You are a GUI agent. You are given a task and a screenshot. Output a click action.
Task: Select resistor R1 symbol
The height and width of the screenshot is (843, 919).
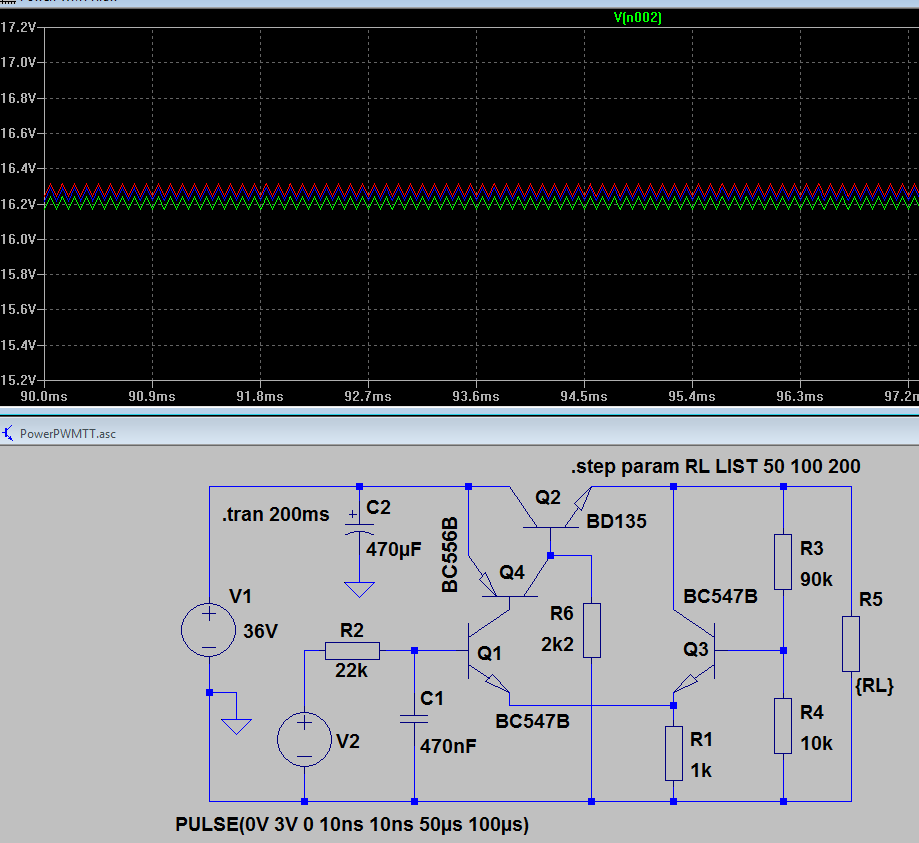coord(674,753)
